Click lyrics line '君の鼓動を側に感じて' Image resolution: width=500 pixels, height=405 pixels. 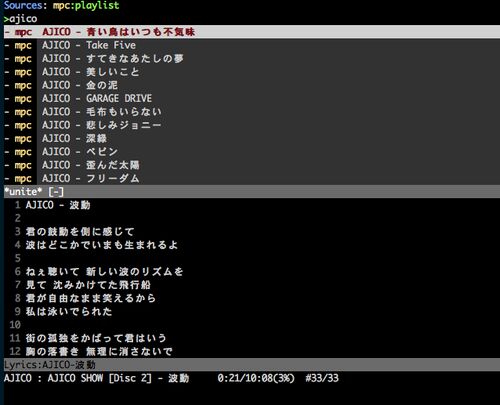coord(80,231)
